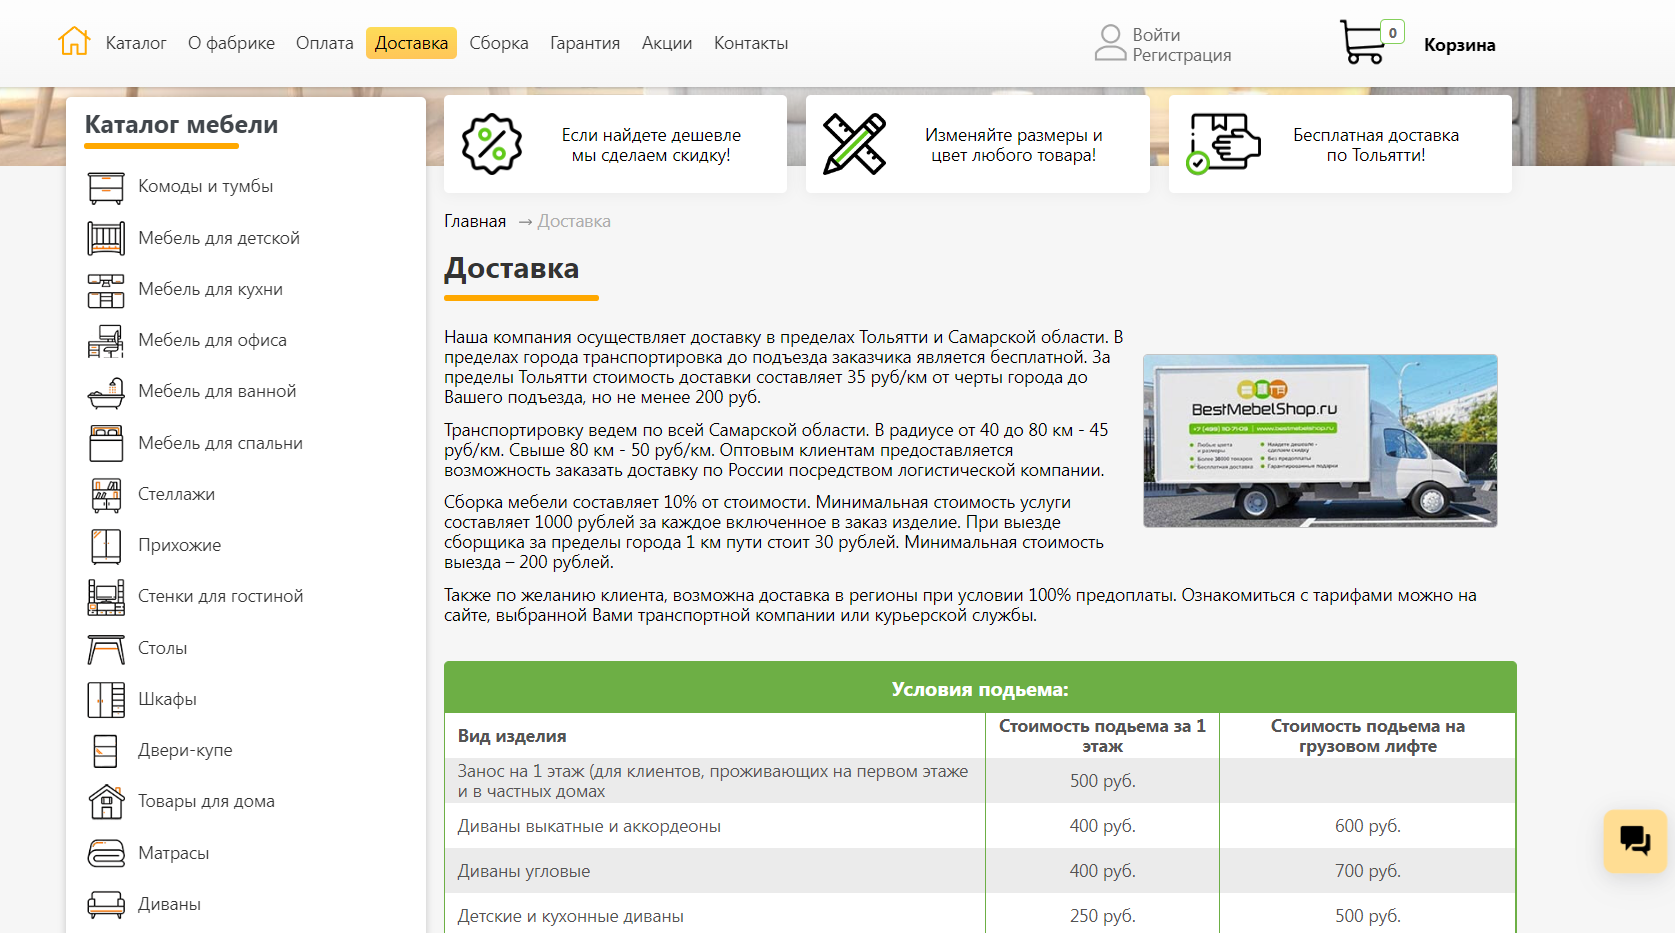Viewport: 1675px width, 933px height.
Task: Click the ruler and pencil icon
Action: [x=854, y=144]
